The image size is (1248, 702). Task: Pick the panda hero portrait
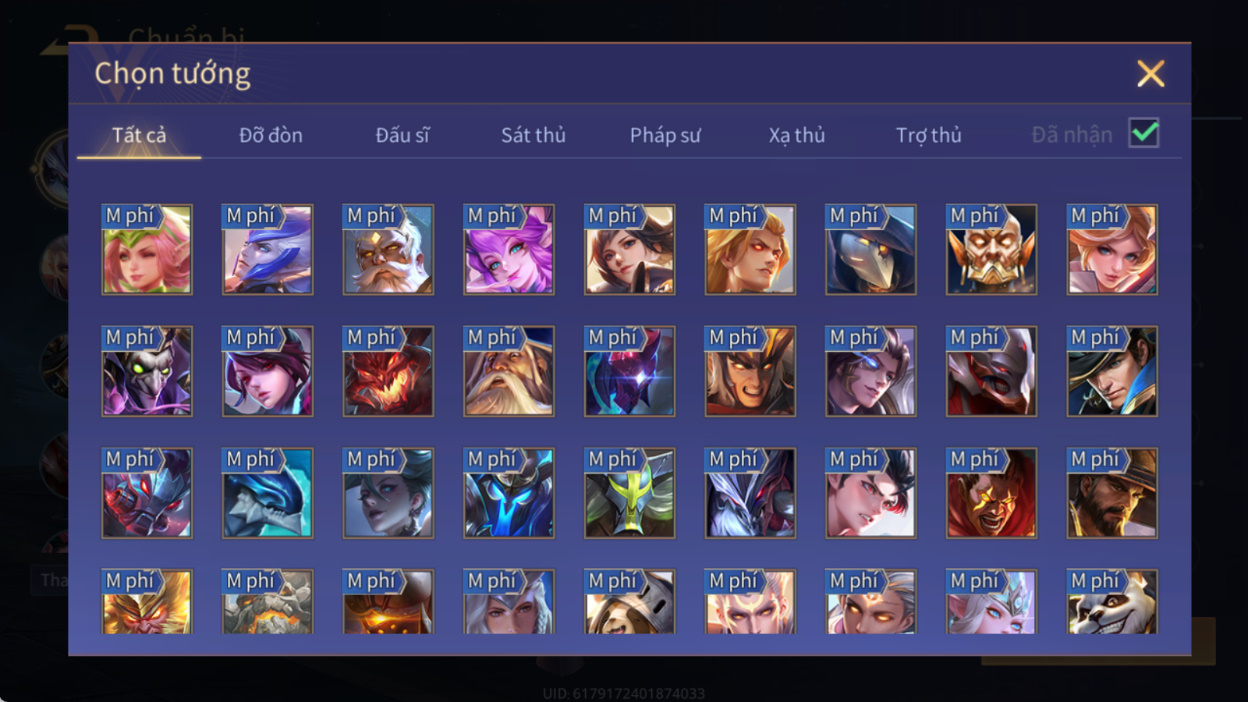pyautogui.click(x=1112, y=602)
